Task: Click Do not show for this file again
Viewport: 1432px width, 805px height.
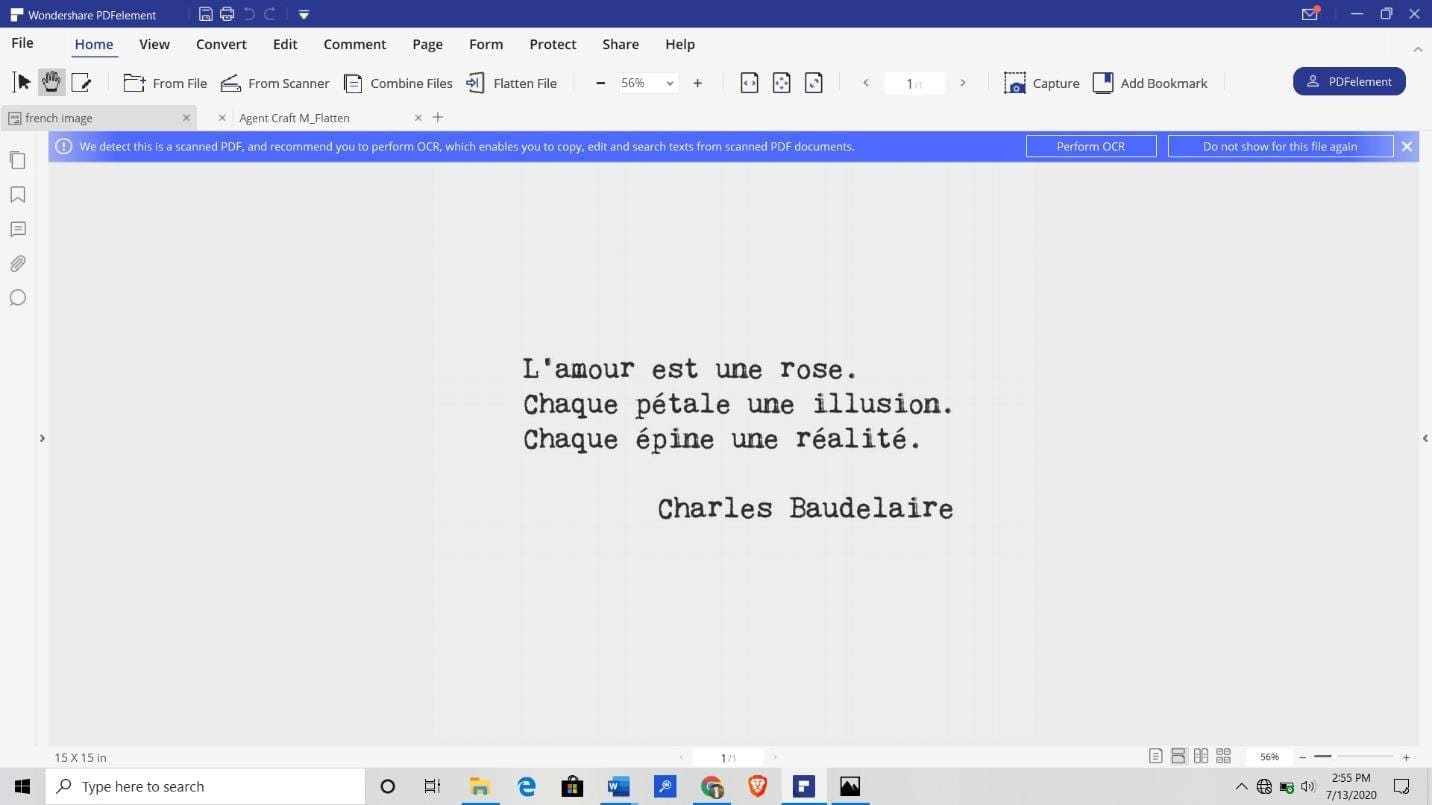Action: pyautogui.click(x=1279, y=146)
